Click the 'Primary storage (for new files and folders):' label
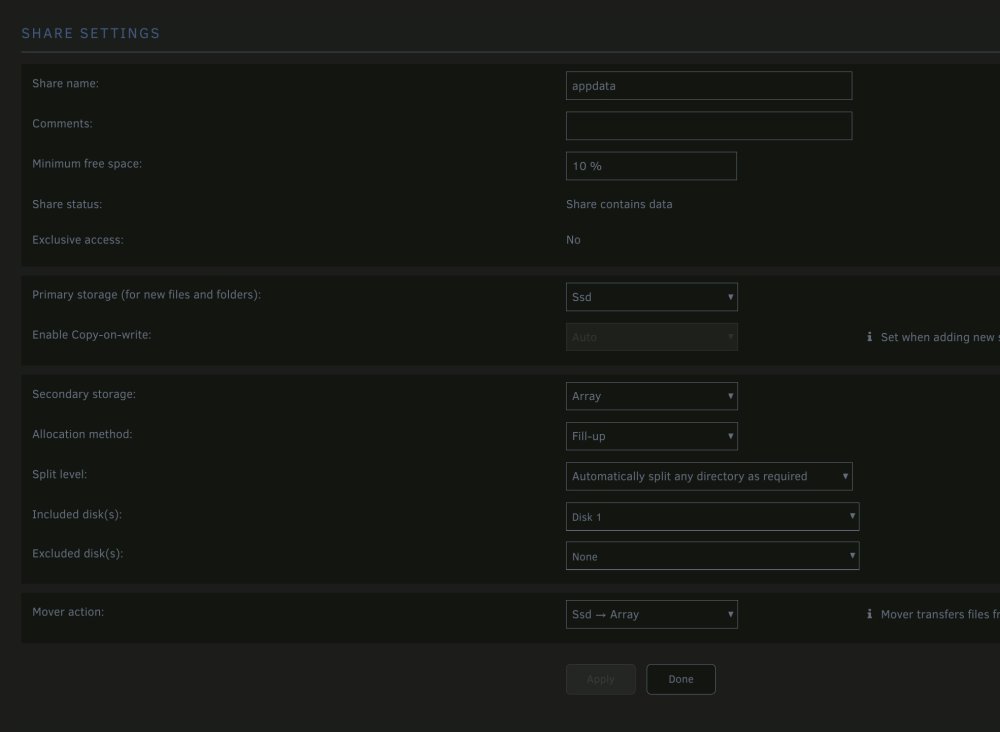This screenshot has width=1000, height=732. [146, 295]
